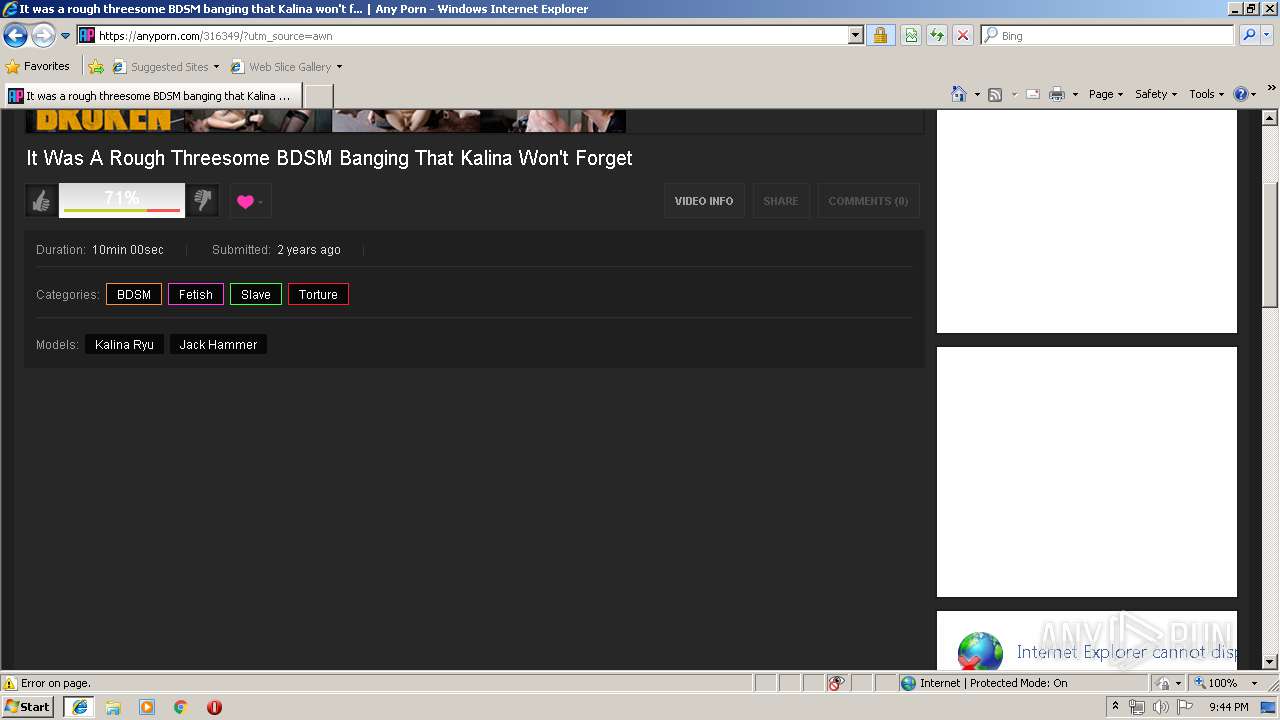Open the Page menu
1280x720 pixels.
(1106, 94)
